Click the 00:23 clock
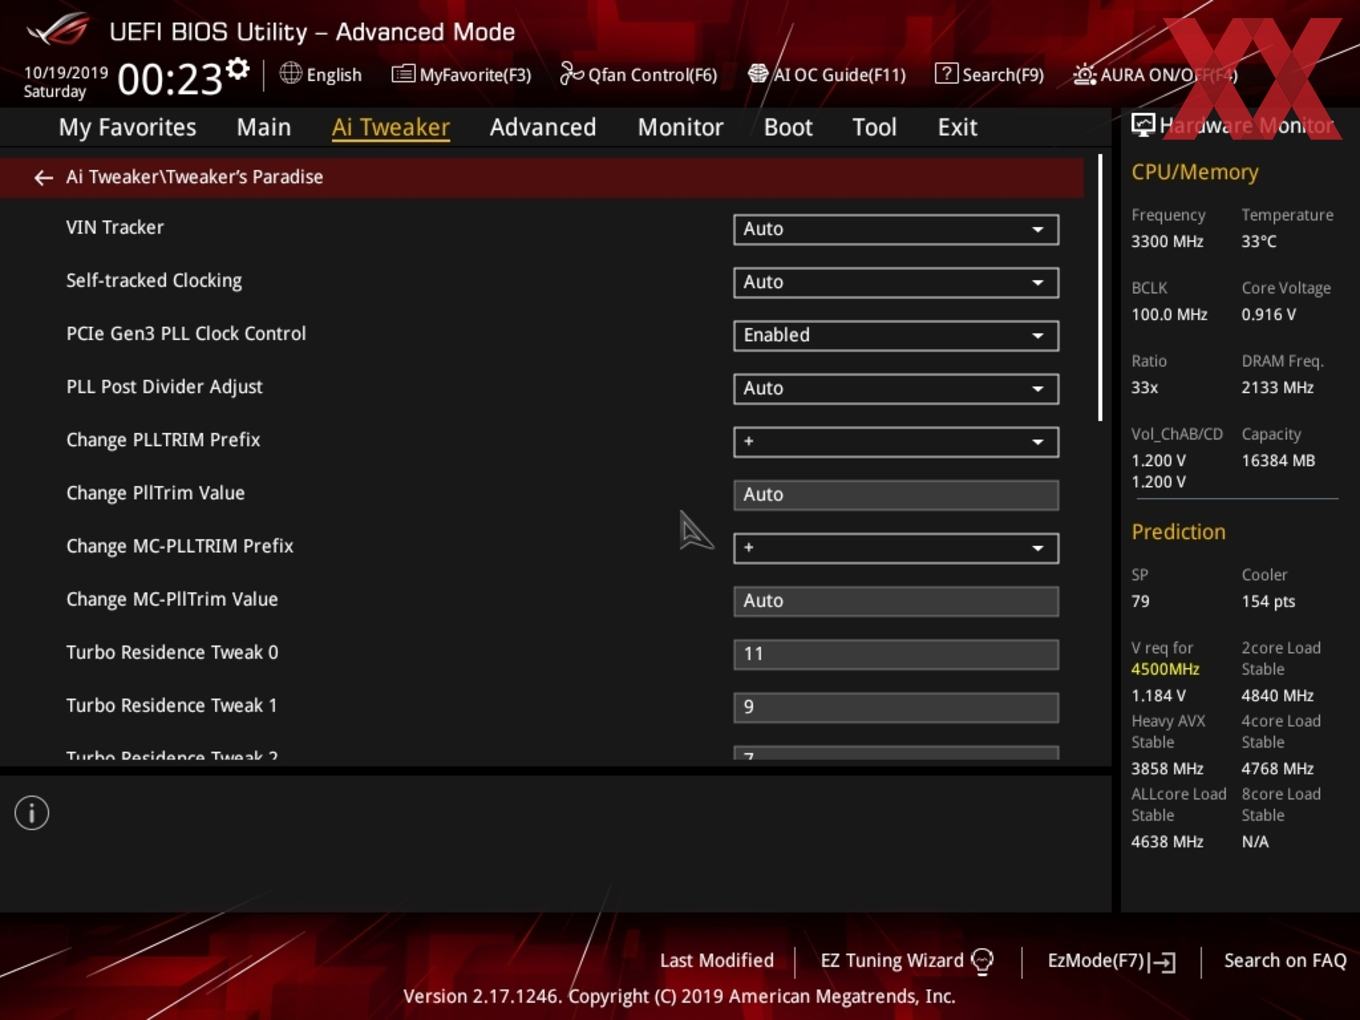 click(x=170, y=79)
